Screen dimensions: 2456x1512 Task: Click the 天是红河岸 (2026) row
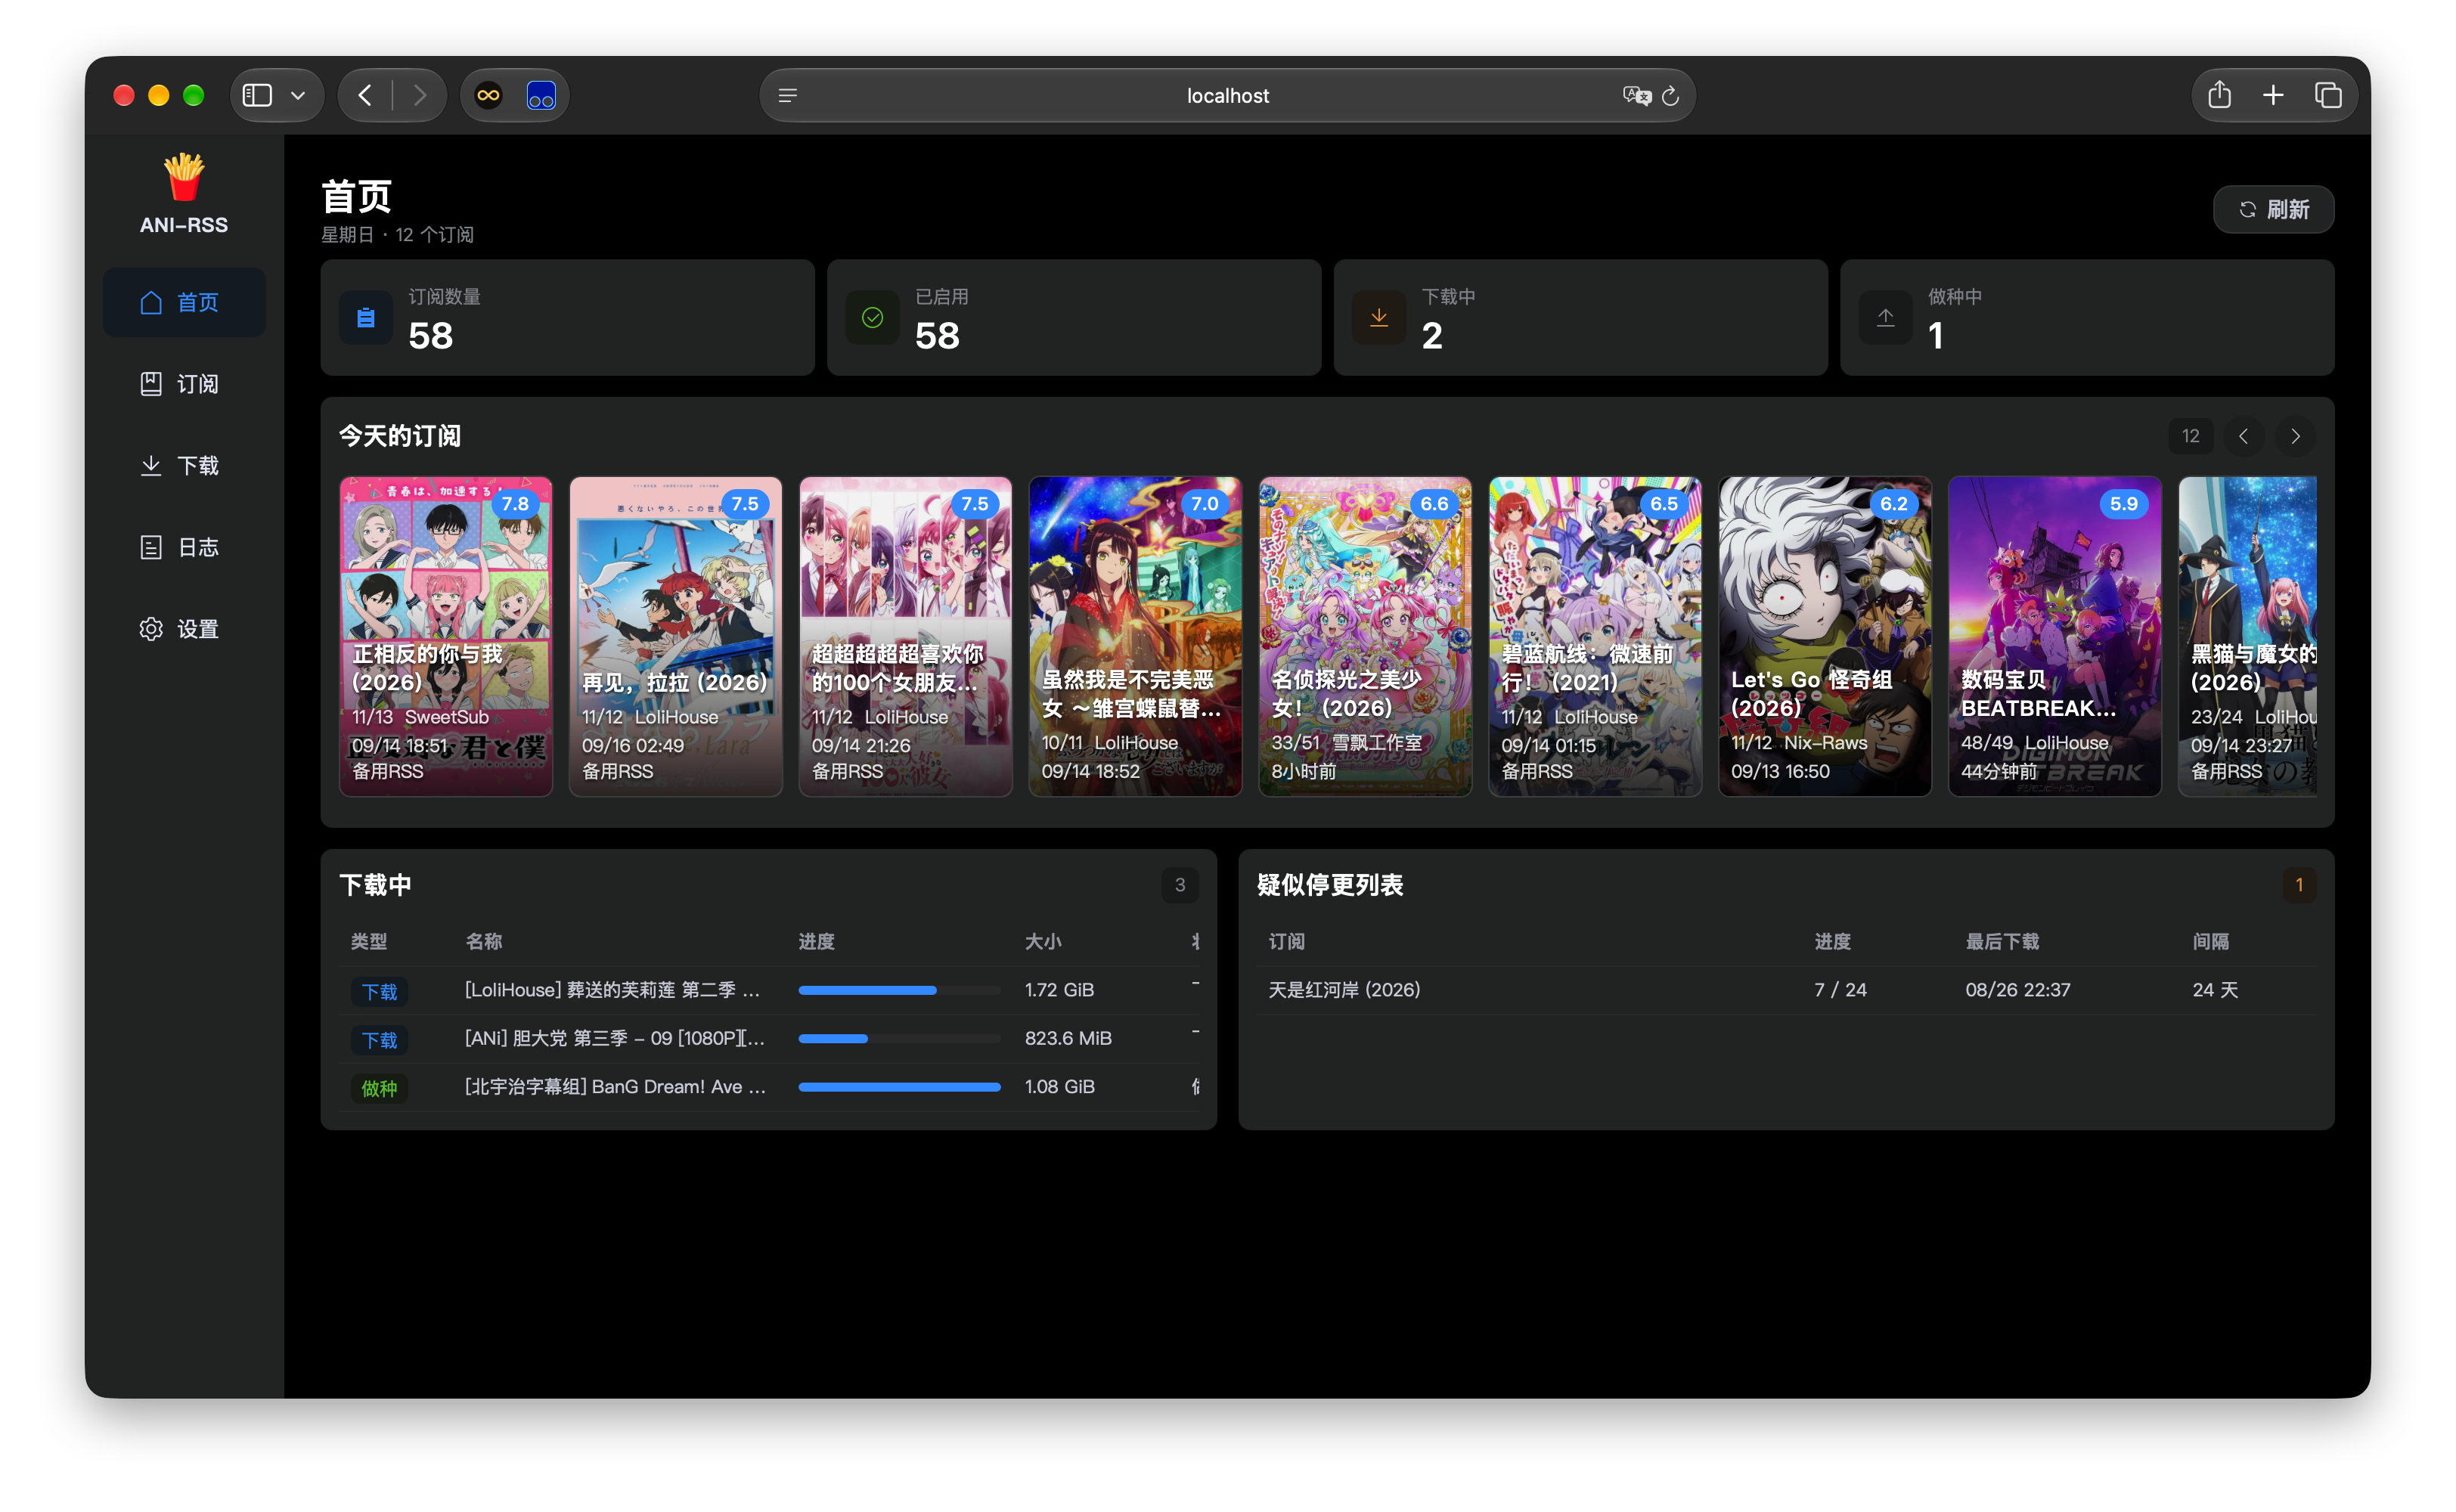(x=1786, y=990)
